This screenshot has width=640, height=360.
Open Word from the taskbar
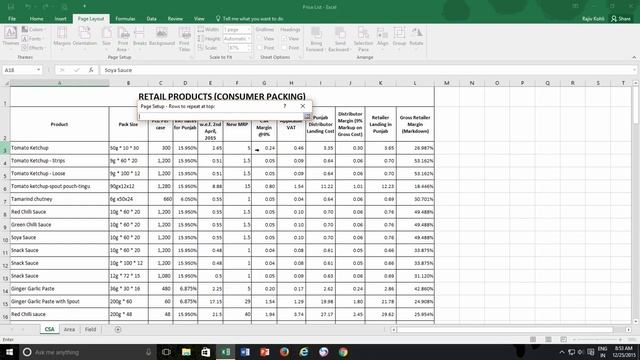tap(245, 352)
